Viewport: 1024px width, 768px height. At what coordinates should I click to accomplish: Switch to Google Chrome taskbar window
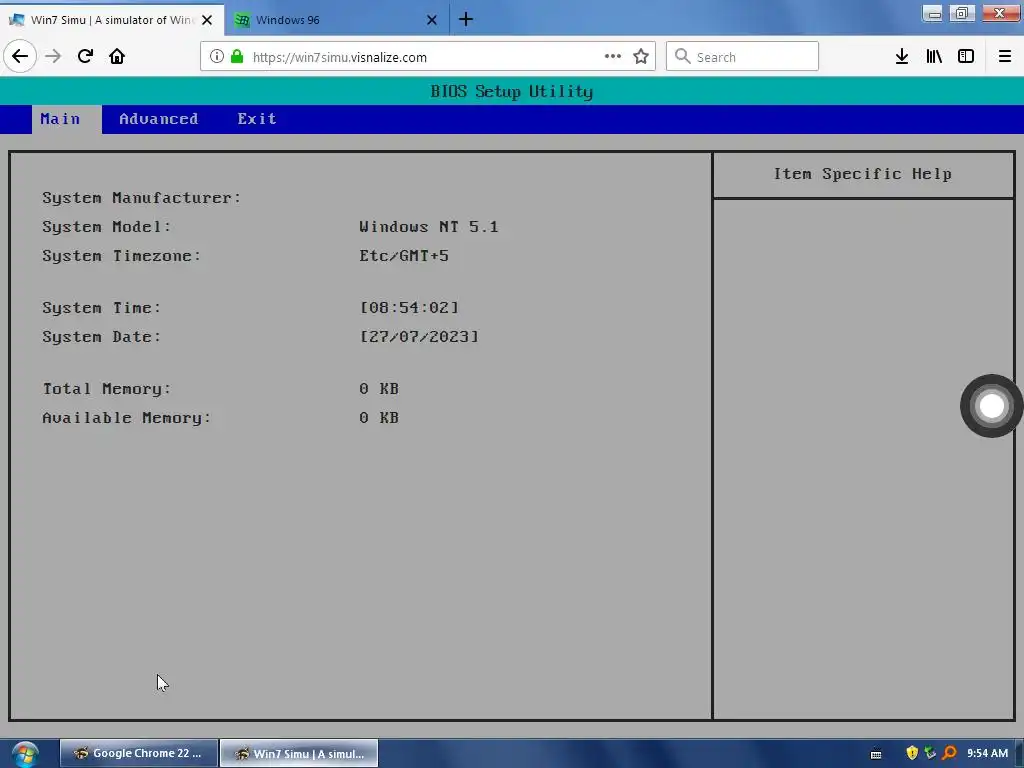click(139, 754)
